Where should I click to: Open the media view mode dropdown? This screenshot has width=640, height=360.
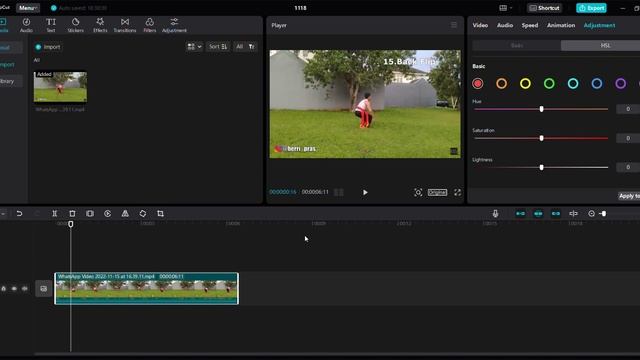pos(194,47)
